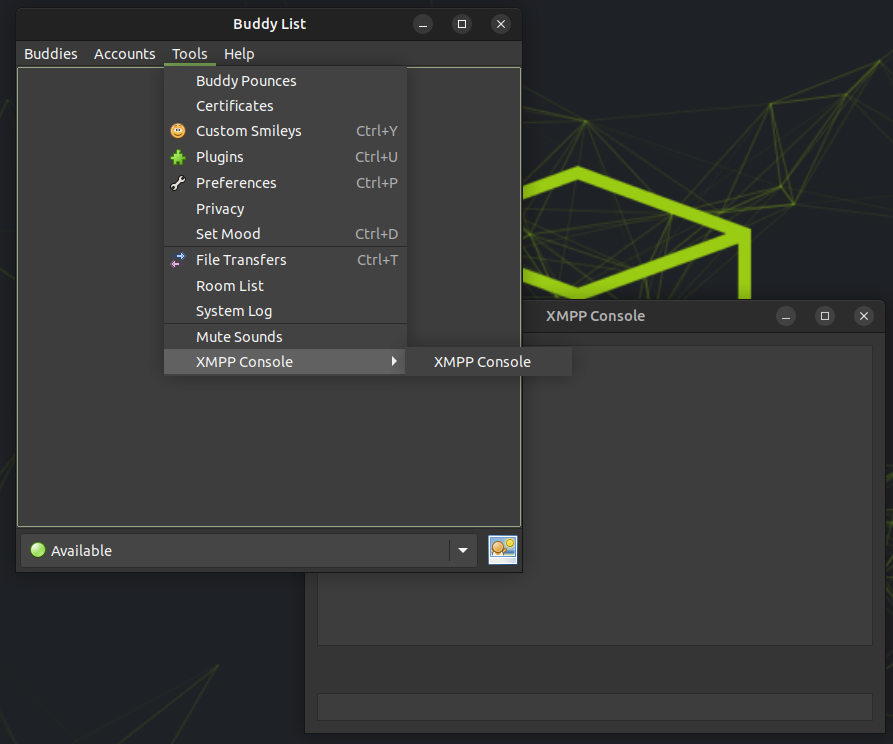
Task: Open the Accounts menu
Action: click(x=125, y=54)
